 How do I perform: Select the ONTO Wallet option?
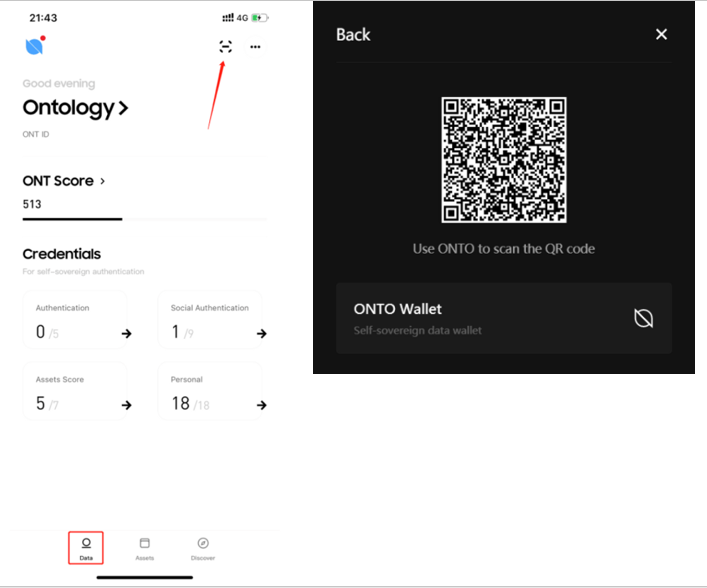[504, 318]
